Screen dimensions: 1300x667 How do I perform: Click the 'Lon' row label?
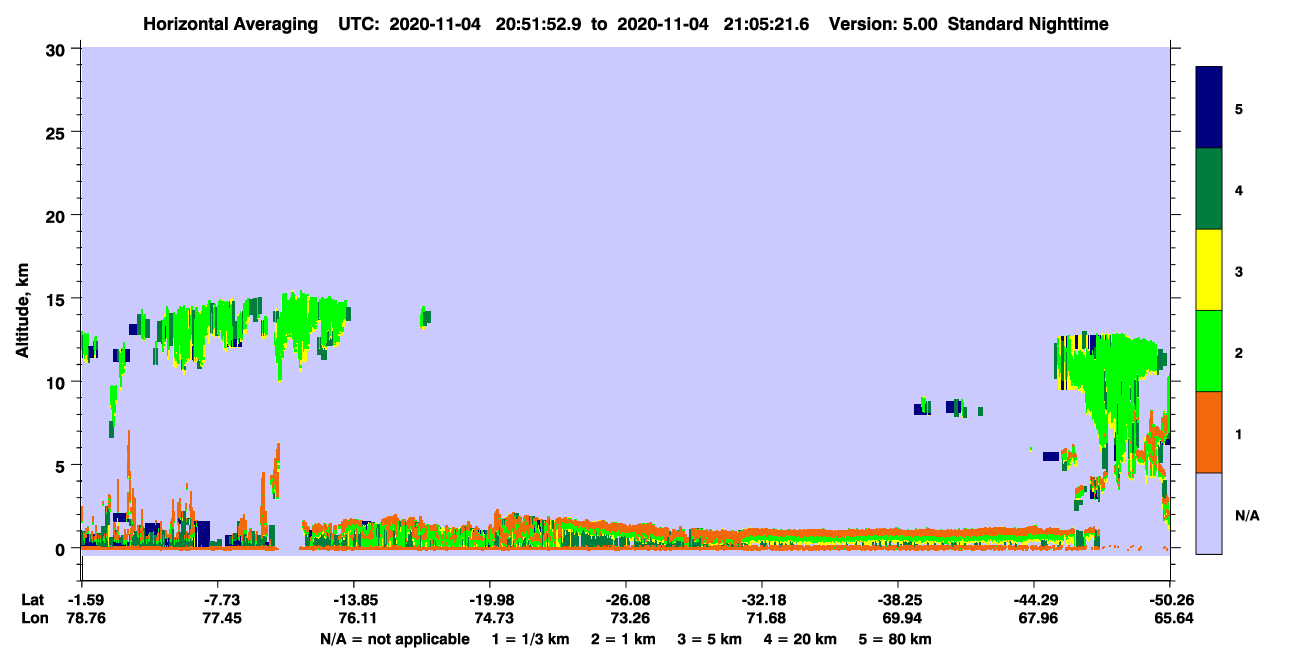coord(33,618)
